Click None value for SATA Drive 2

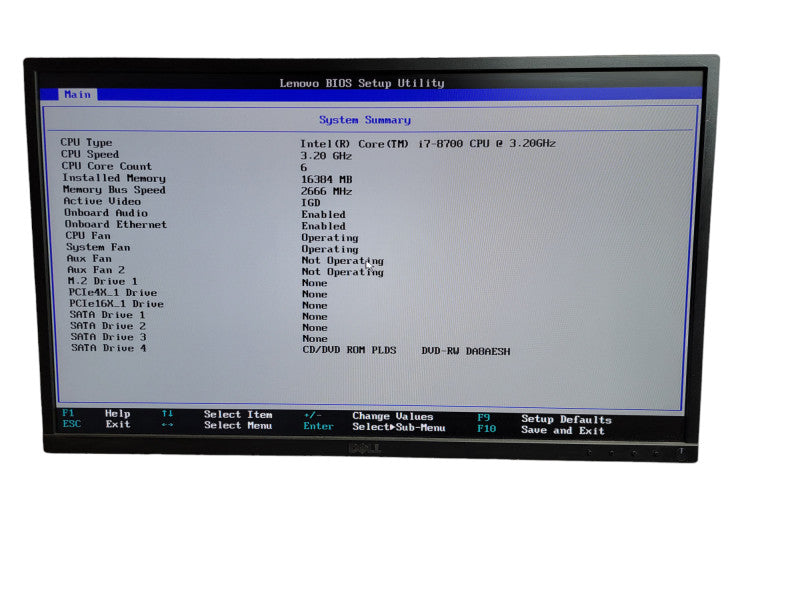click(315, 328)
